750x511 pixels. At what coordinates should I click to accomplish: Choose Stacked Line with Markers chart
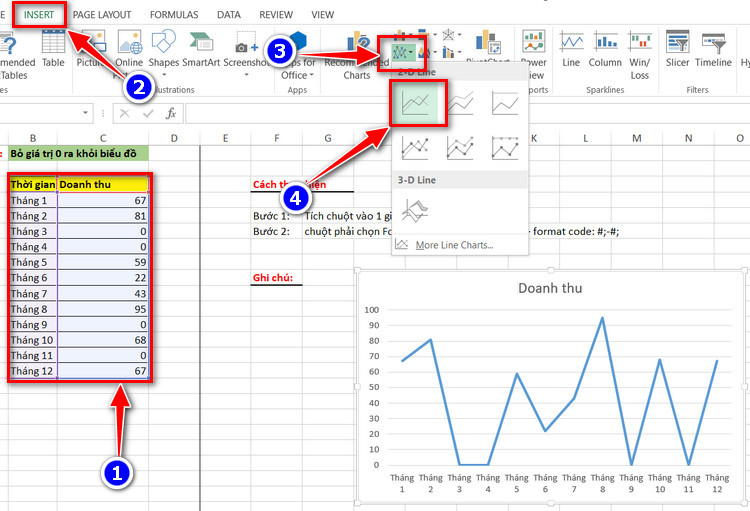(x=460, y=147)
